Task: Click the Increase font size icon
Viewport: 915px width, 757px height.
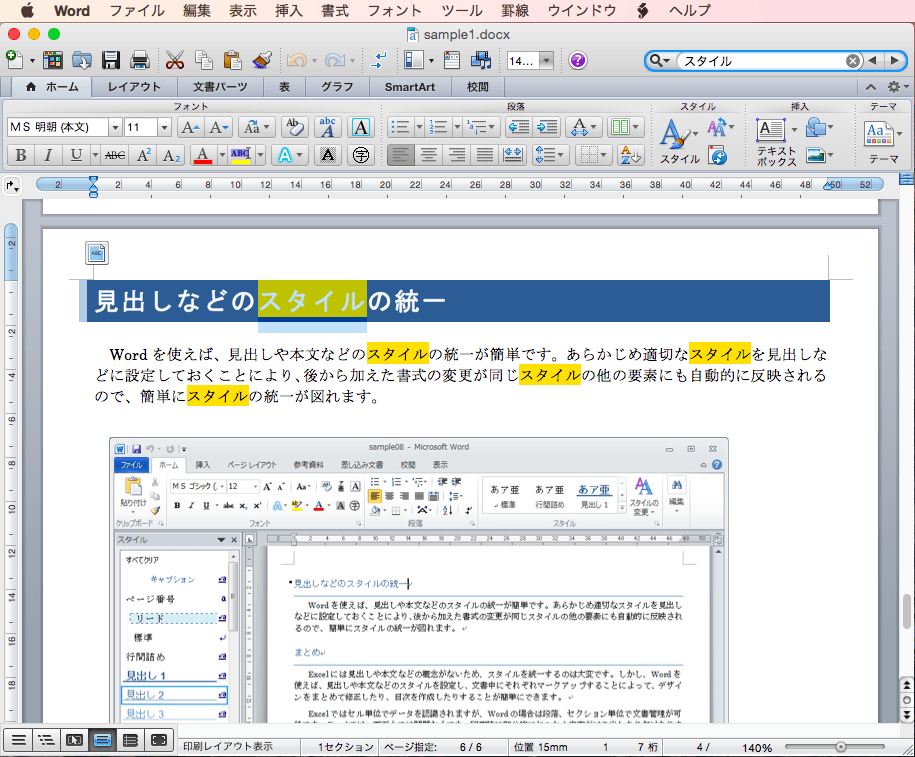Action: click(190, 127)
